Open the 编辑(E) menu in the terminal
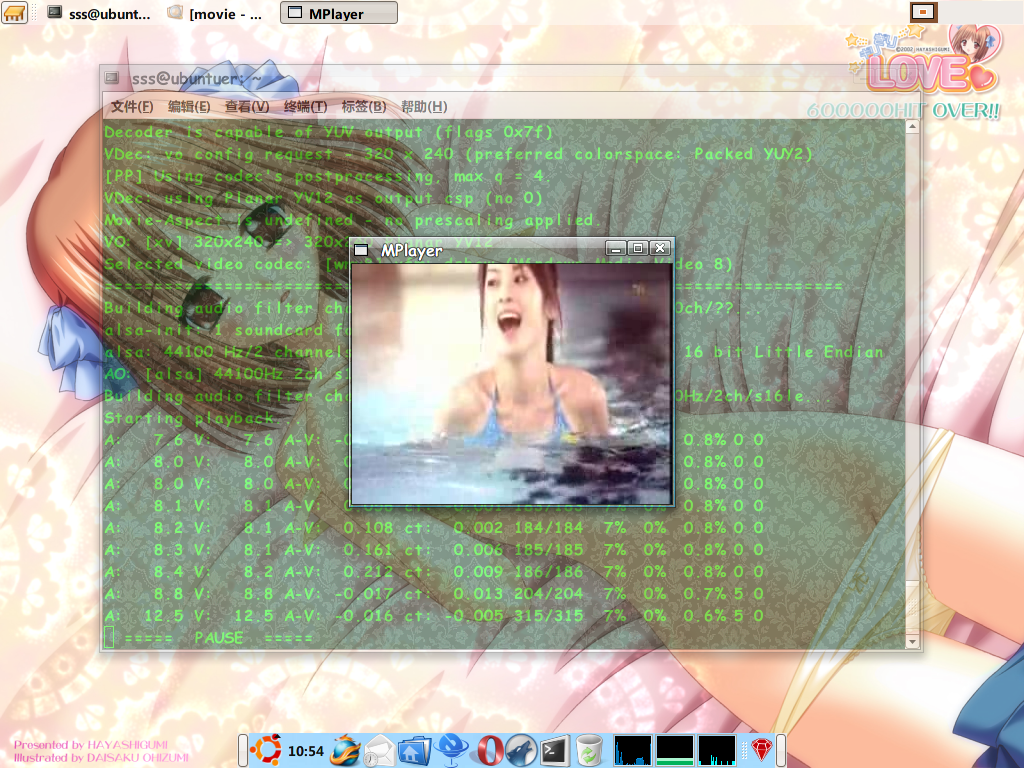1024x768 pixels. pos(189,106)
